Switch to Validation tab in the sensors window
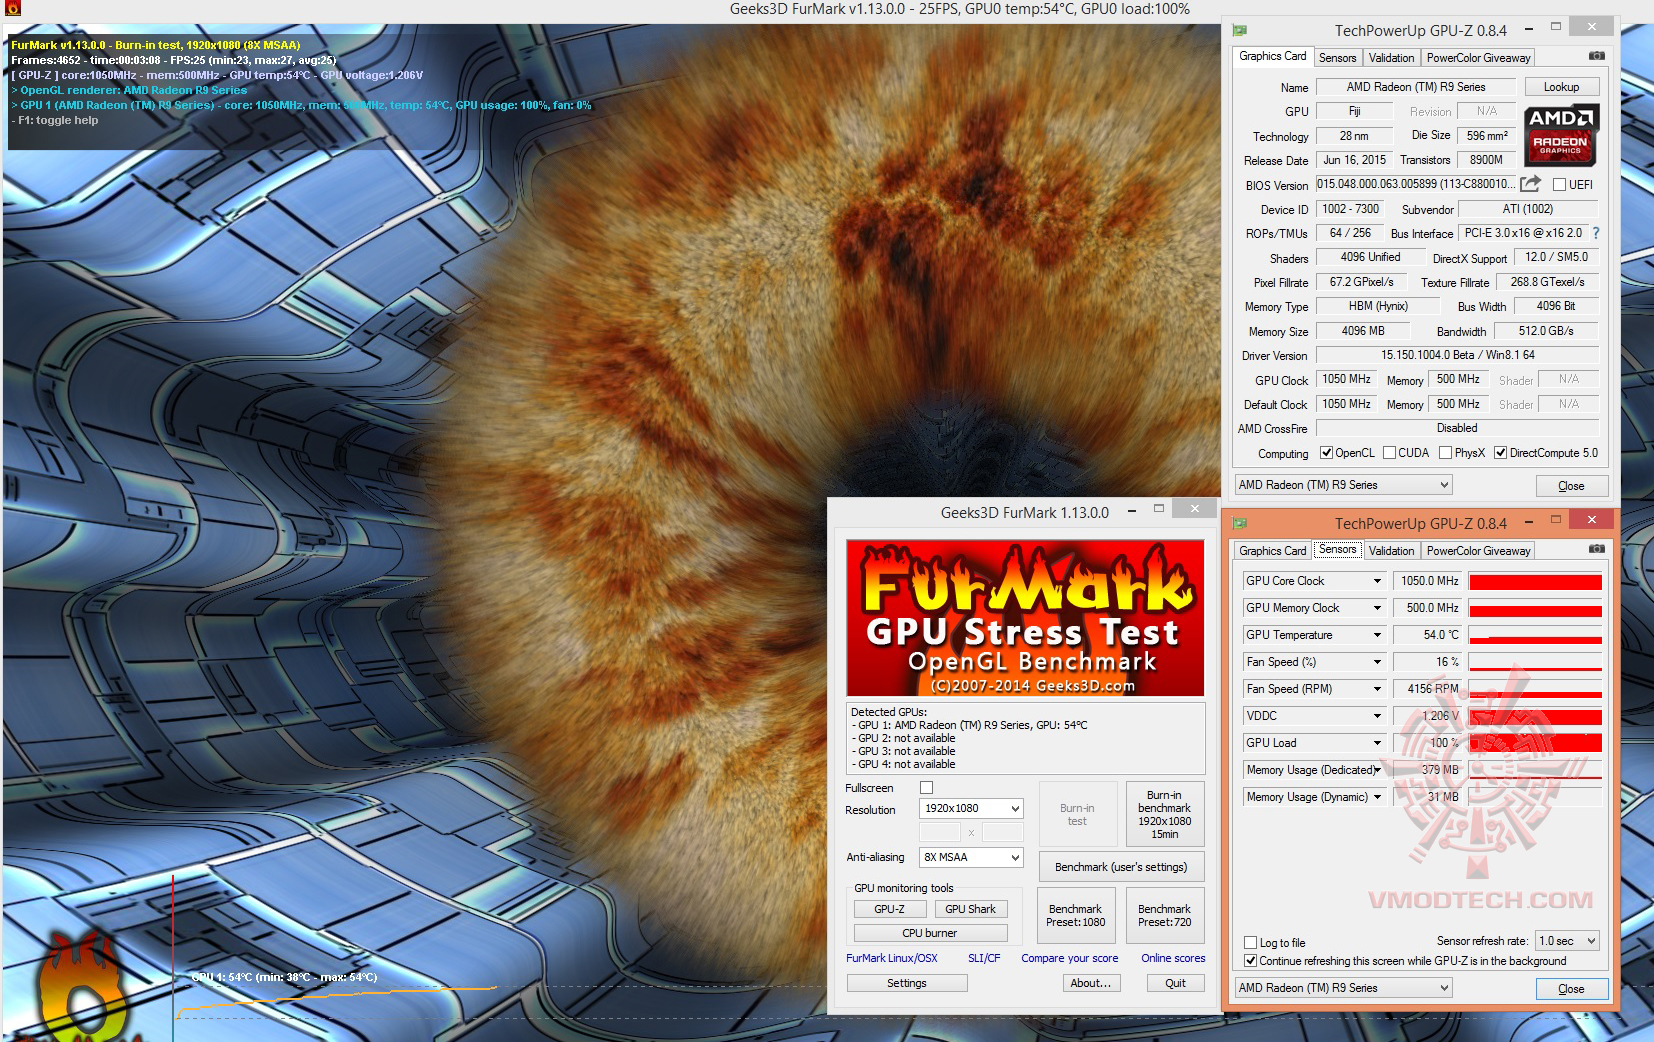1654x1042 pixels. pyautogui.click(x=1391, y=551)
